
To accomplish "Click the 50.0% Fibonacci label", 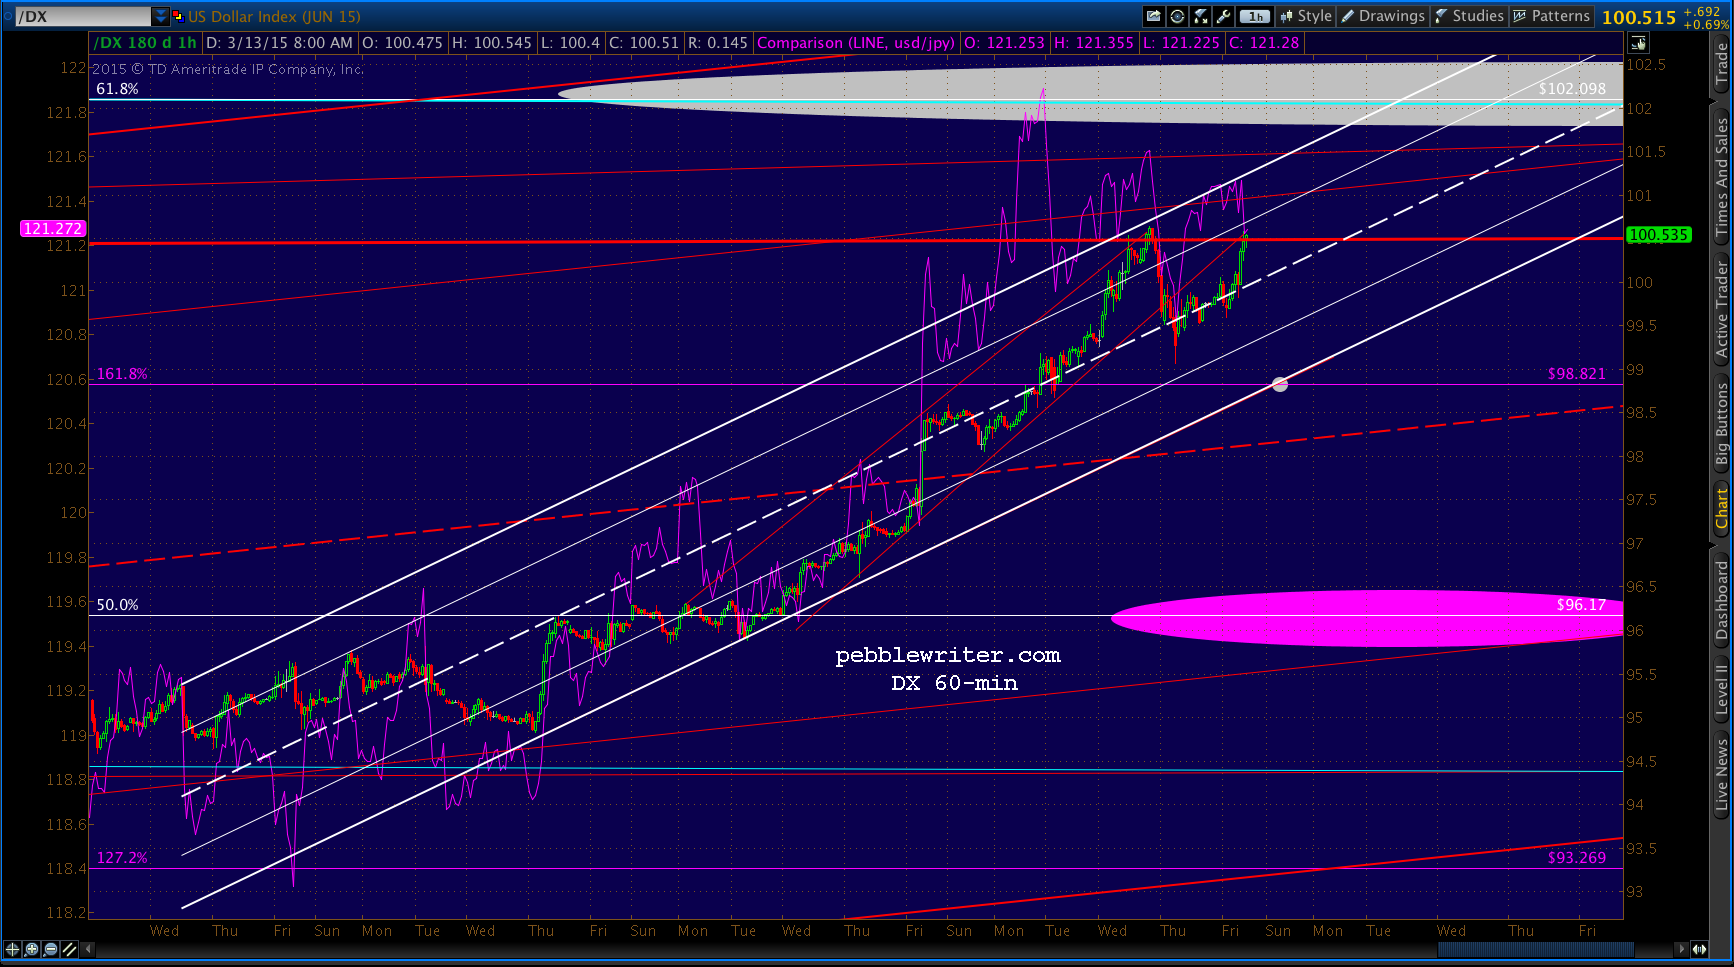I will [117, 605].
